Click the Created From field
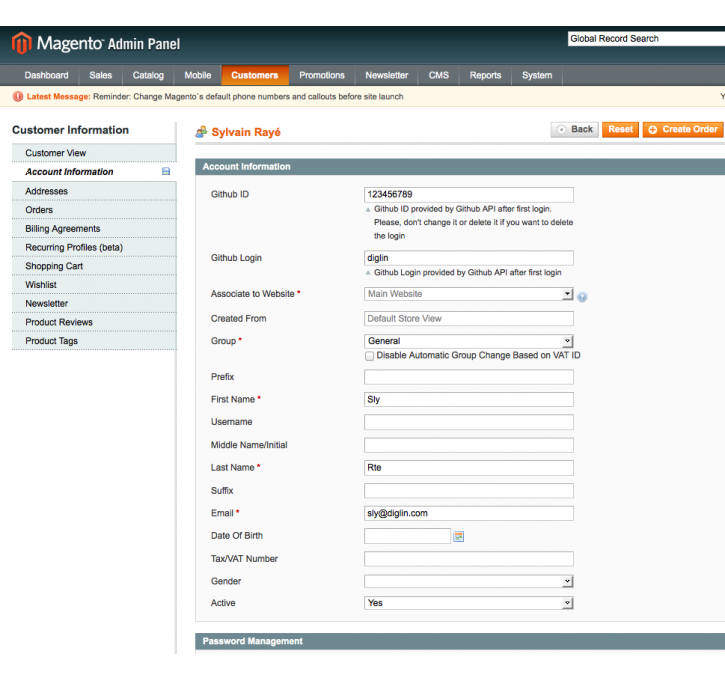Viewport: 725px width, 680px height. point(469,319)
